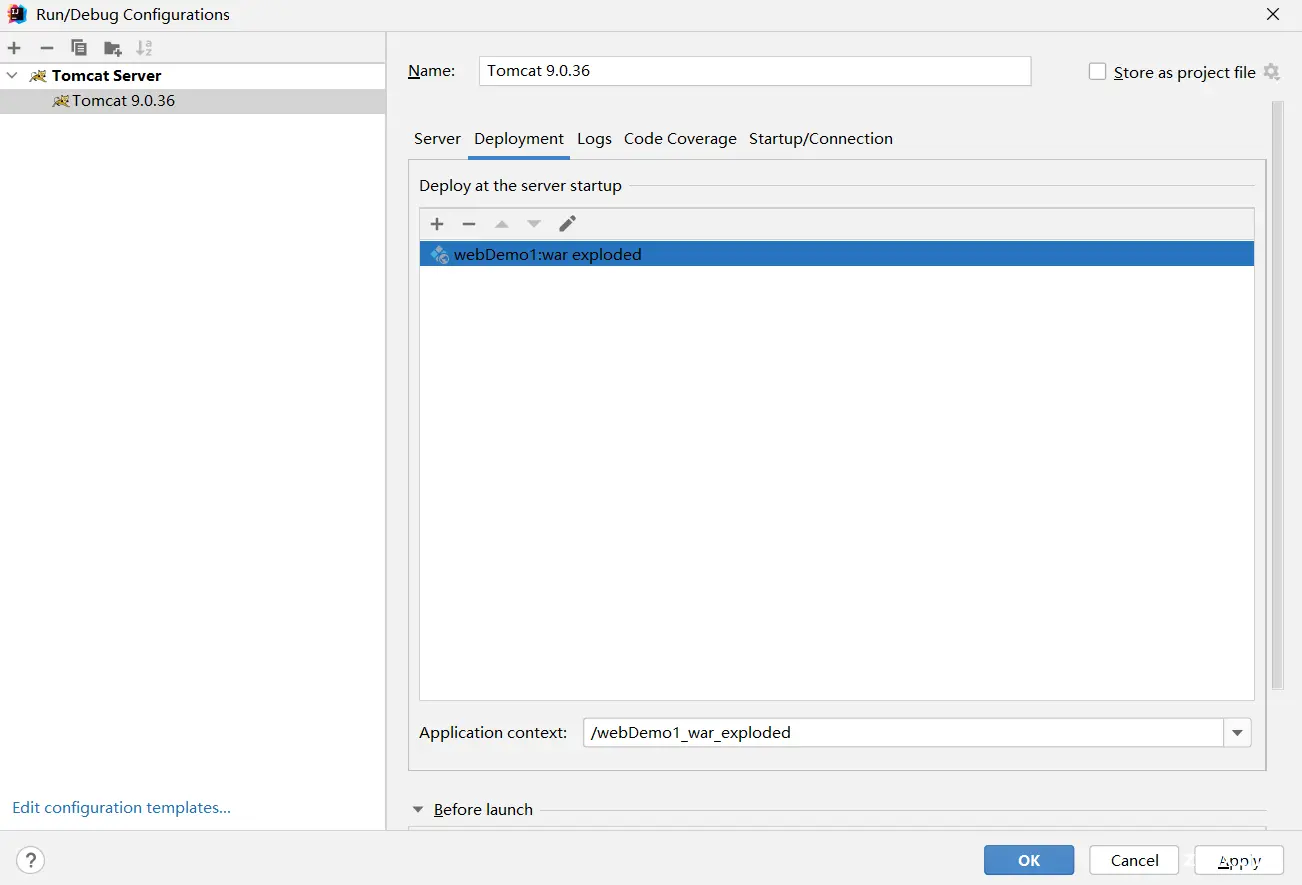Edit selected artifact with pencil icon
This screenshot has width=1302, height=885.
[x=567, y=224]
